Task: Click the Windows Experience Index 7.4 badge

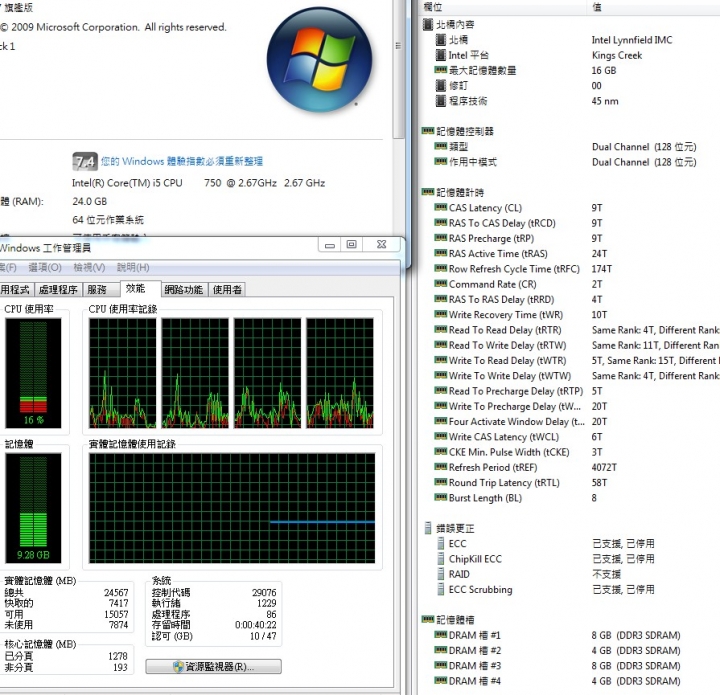Action: point(85,162)
